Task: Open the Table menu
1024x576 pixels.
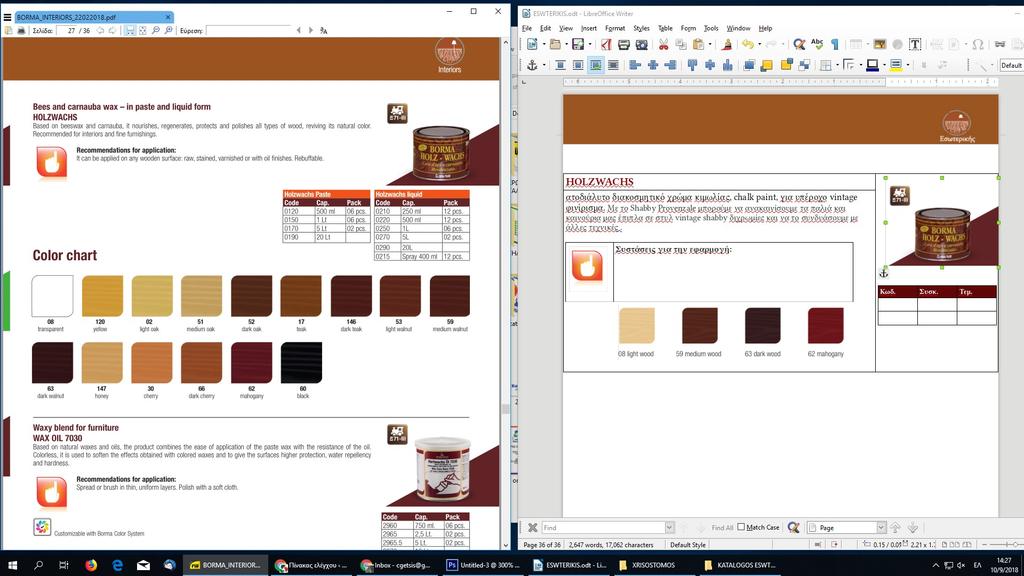Action: tap(665, 28)
